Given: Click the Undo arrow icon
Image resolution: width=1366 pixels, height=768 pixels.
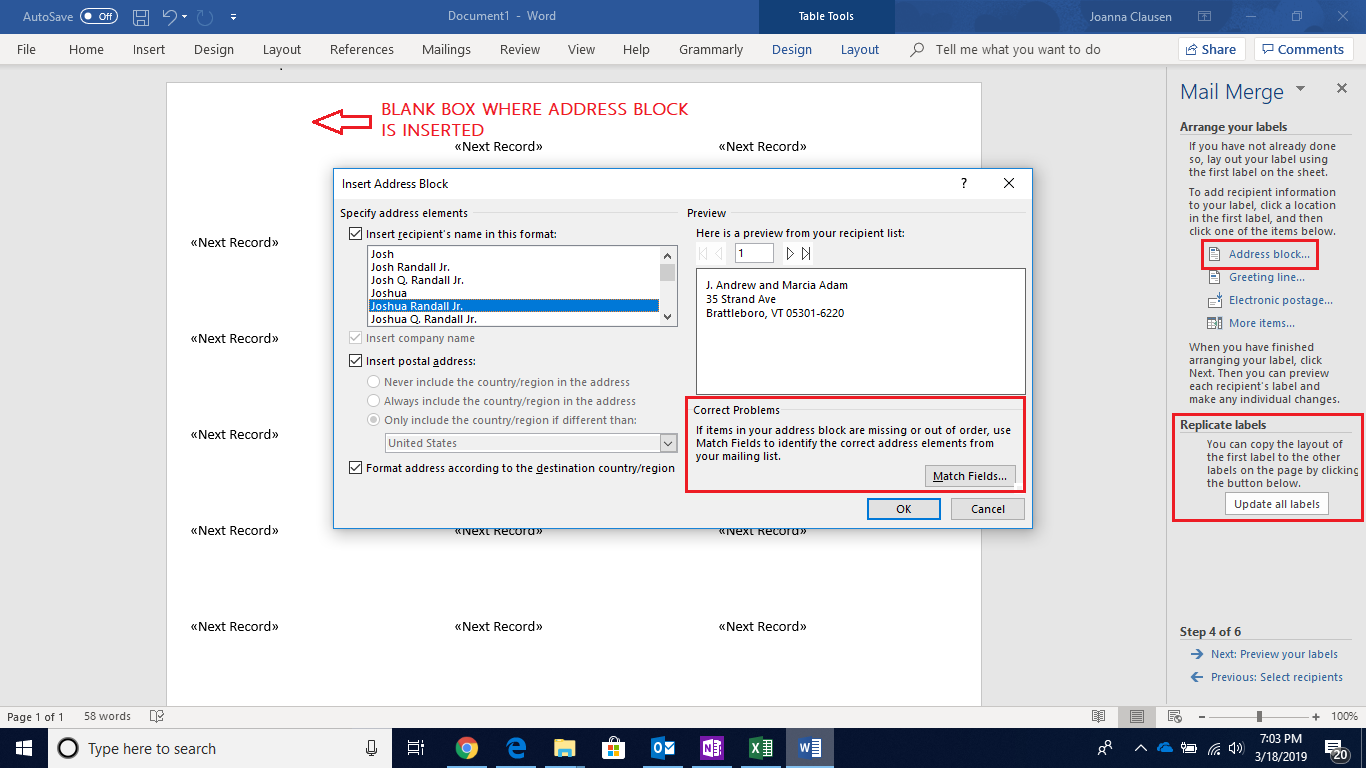Looking at the screenshot, I should [170, 17].
